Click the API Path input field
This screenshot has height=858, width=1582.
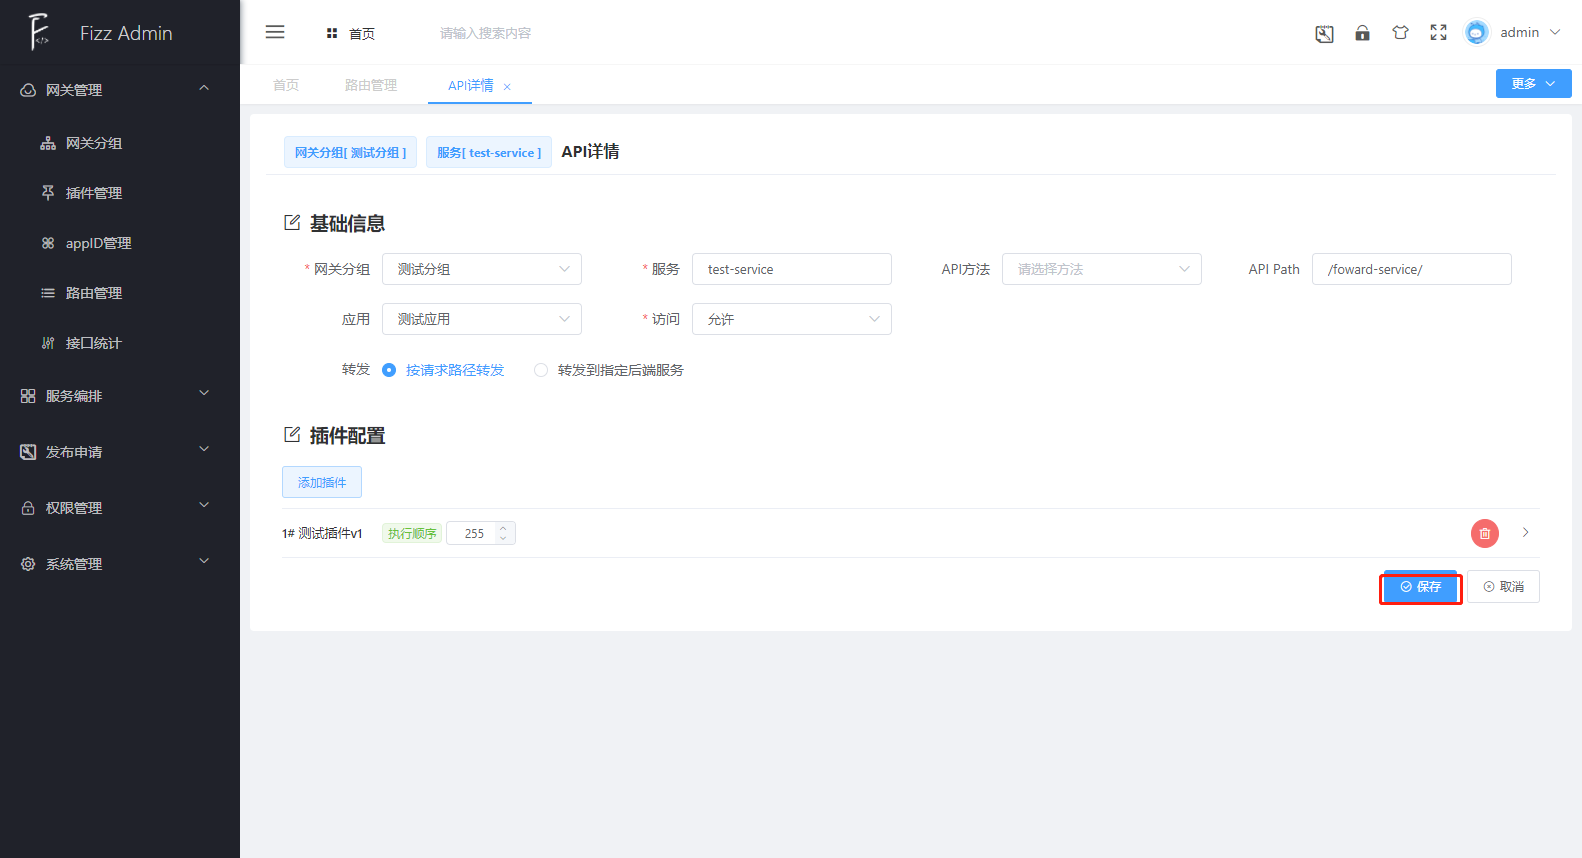coord(1412,269)
